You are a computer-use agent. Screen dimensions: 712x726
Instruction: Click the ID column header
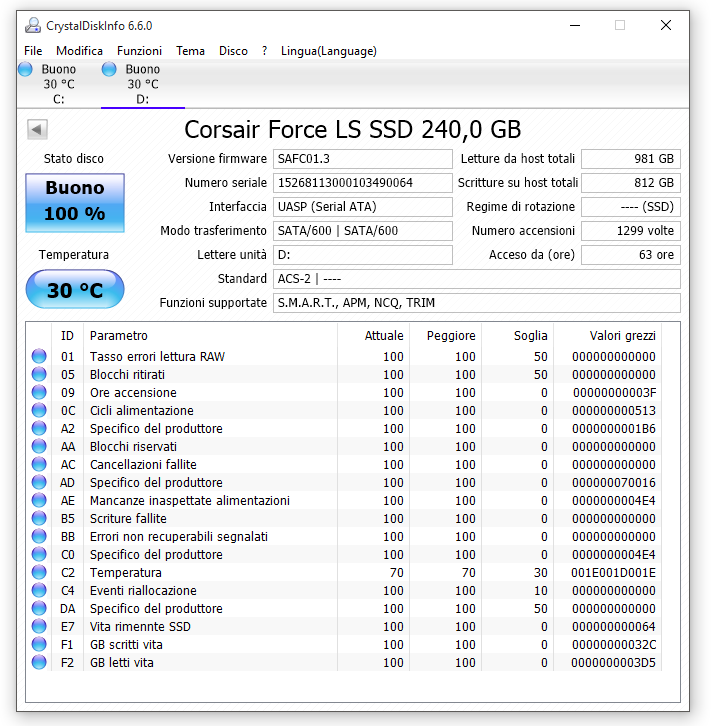pyautogui.click(x=68, y=336)
